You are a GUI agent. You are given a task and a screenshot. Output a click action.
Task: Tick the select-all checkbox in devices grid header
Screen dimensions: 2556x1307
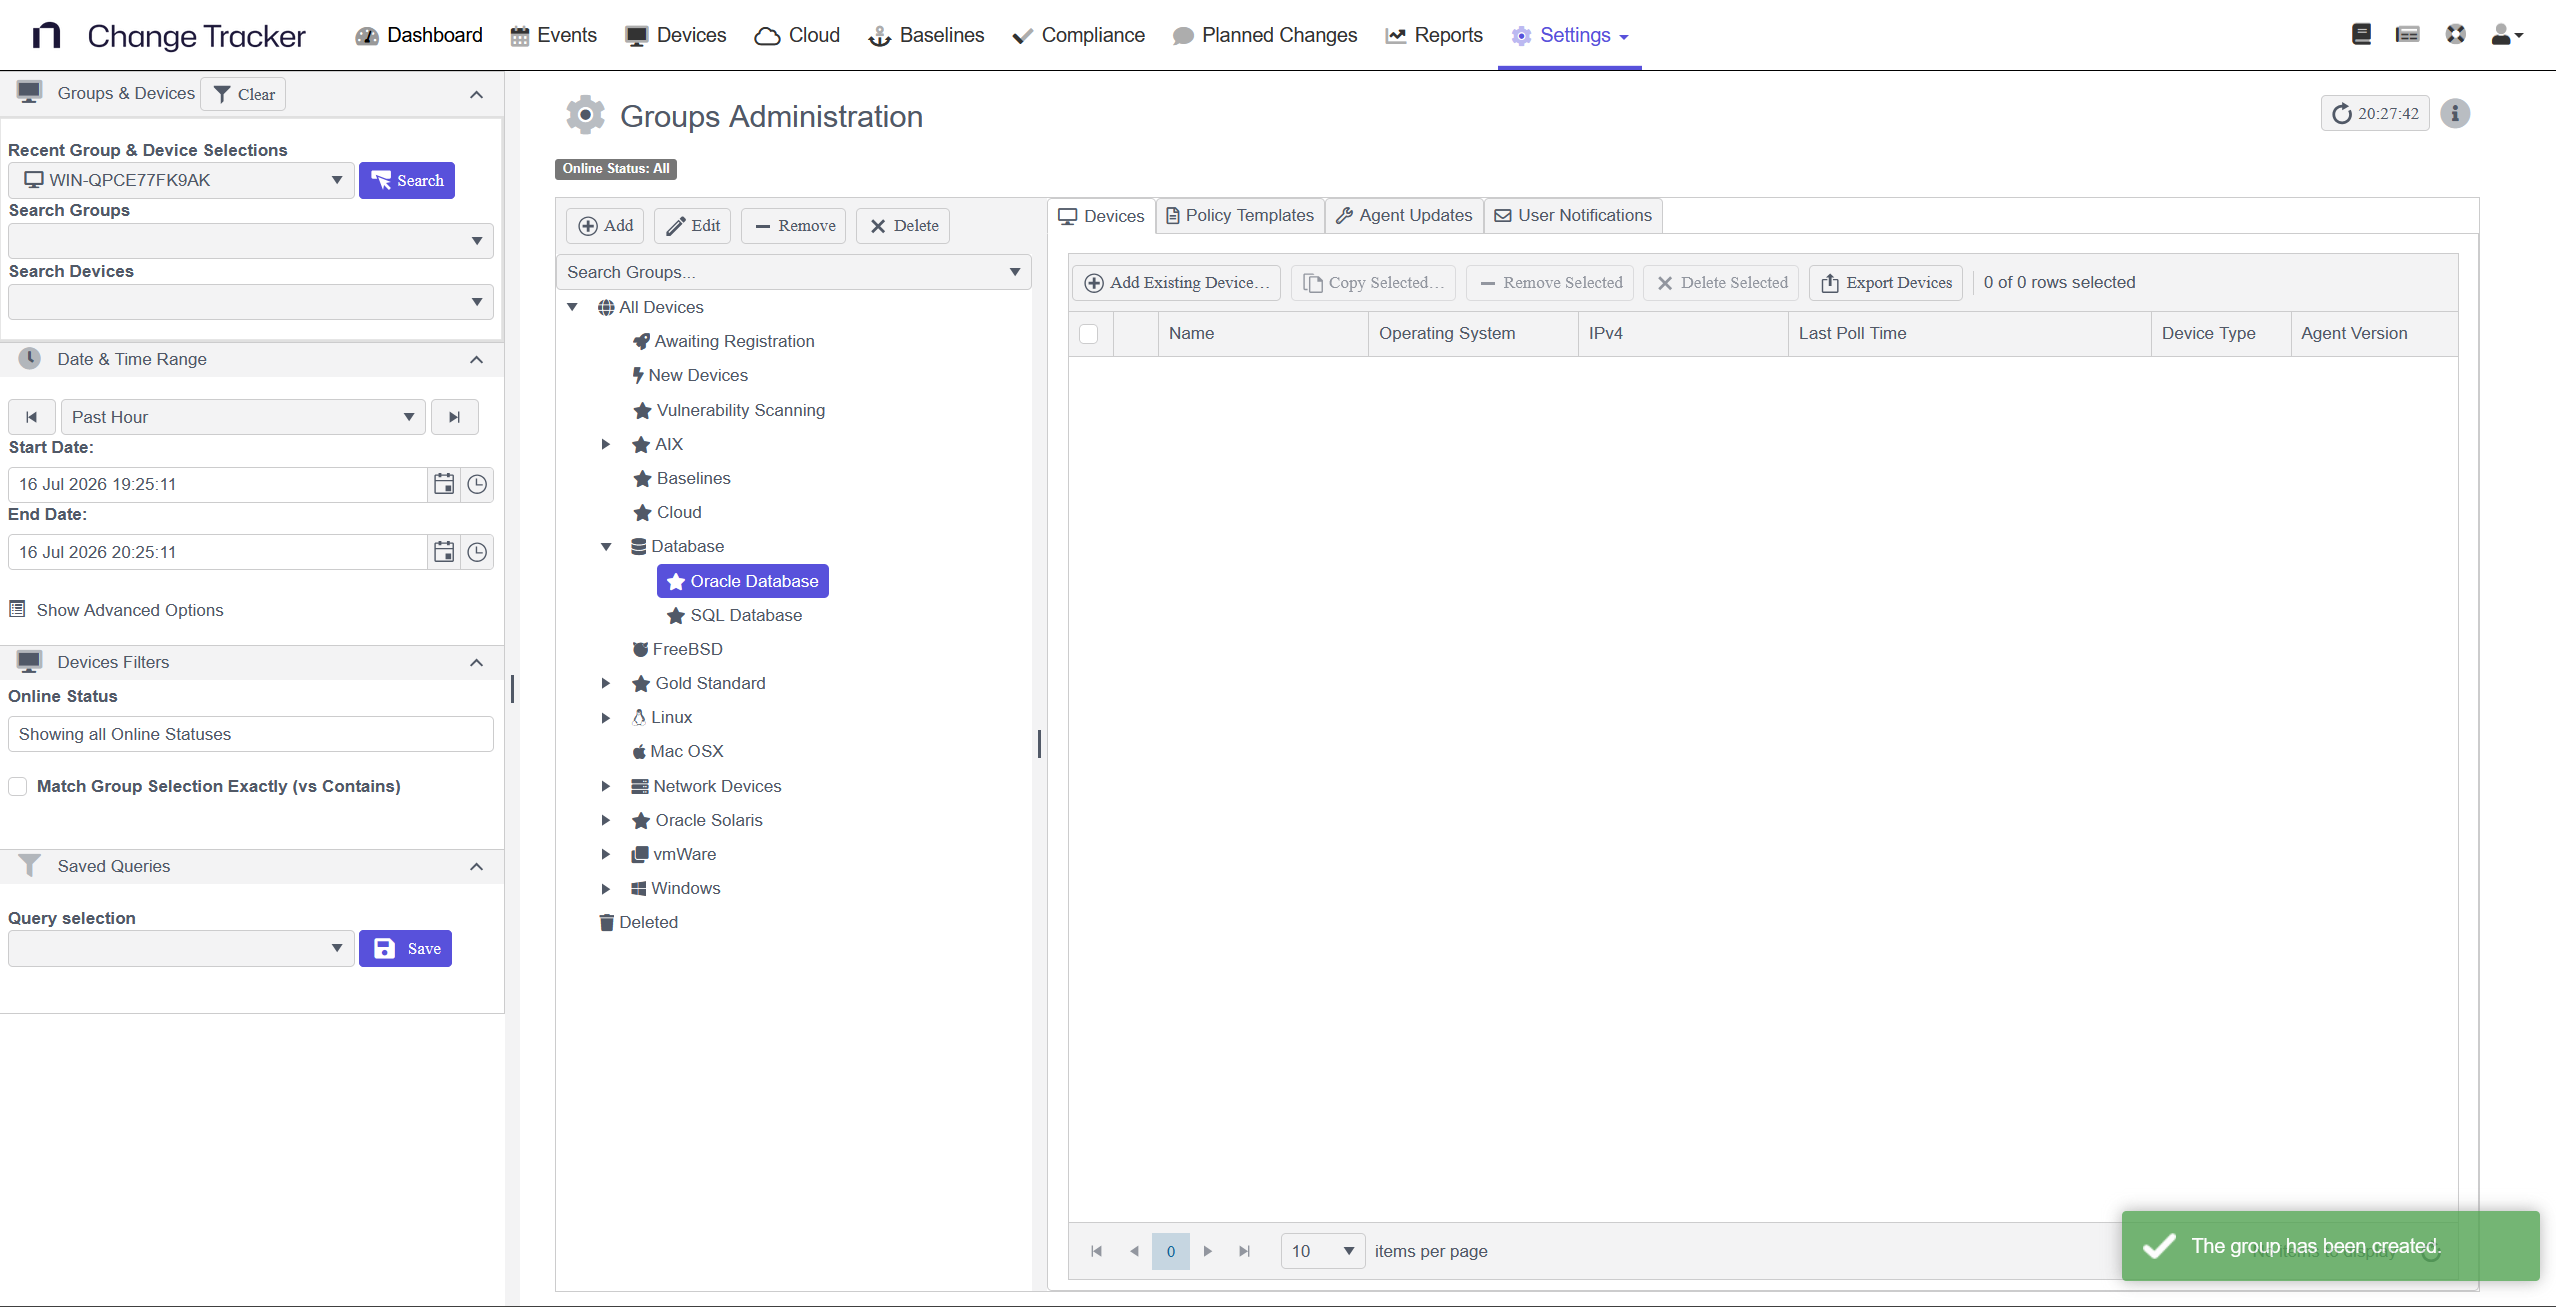1089,334
